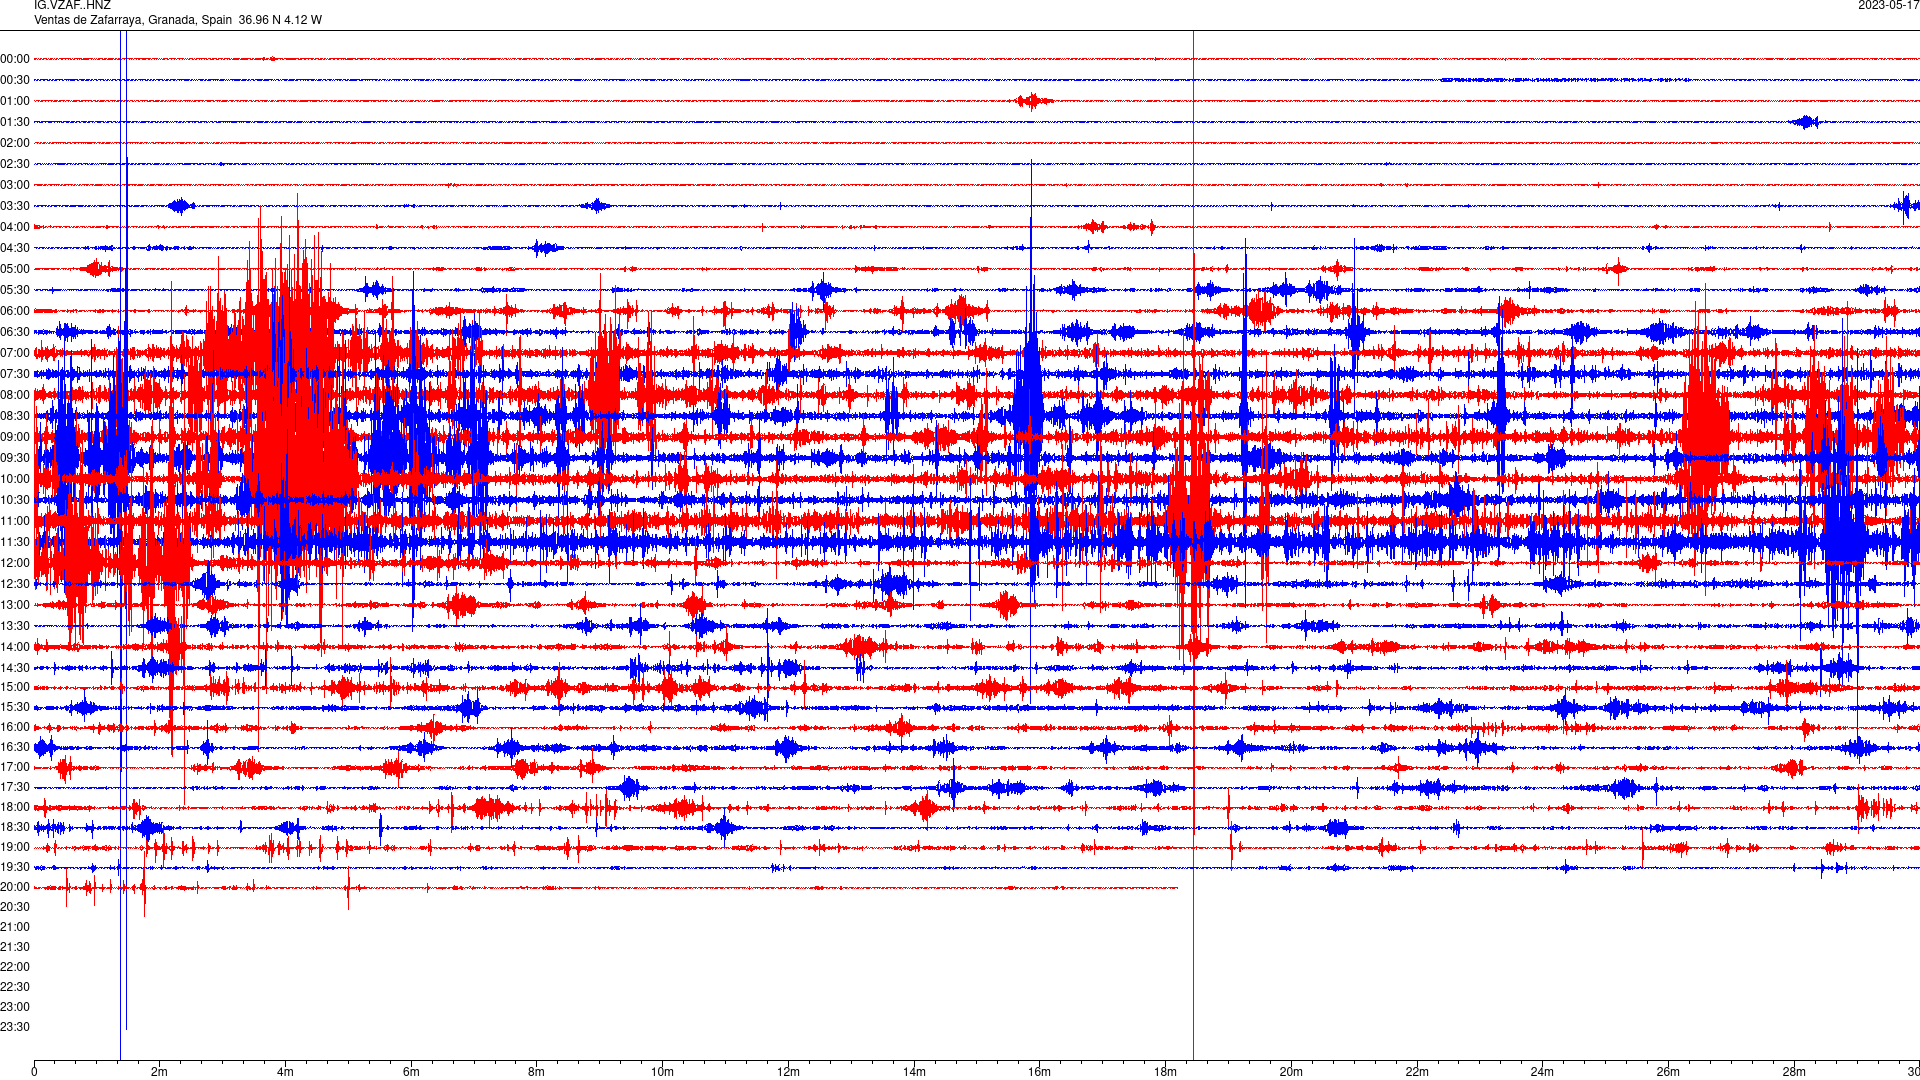This screenshot has height=1080, width=1920.
Task: Select the 20:30 time row label
Action: click(x=15, y=907)
